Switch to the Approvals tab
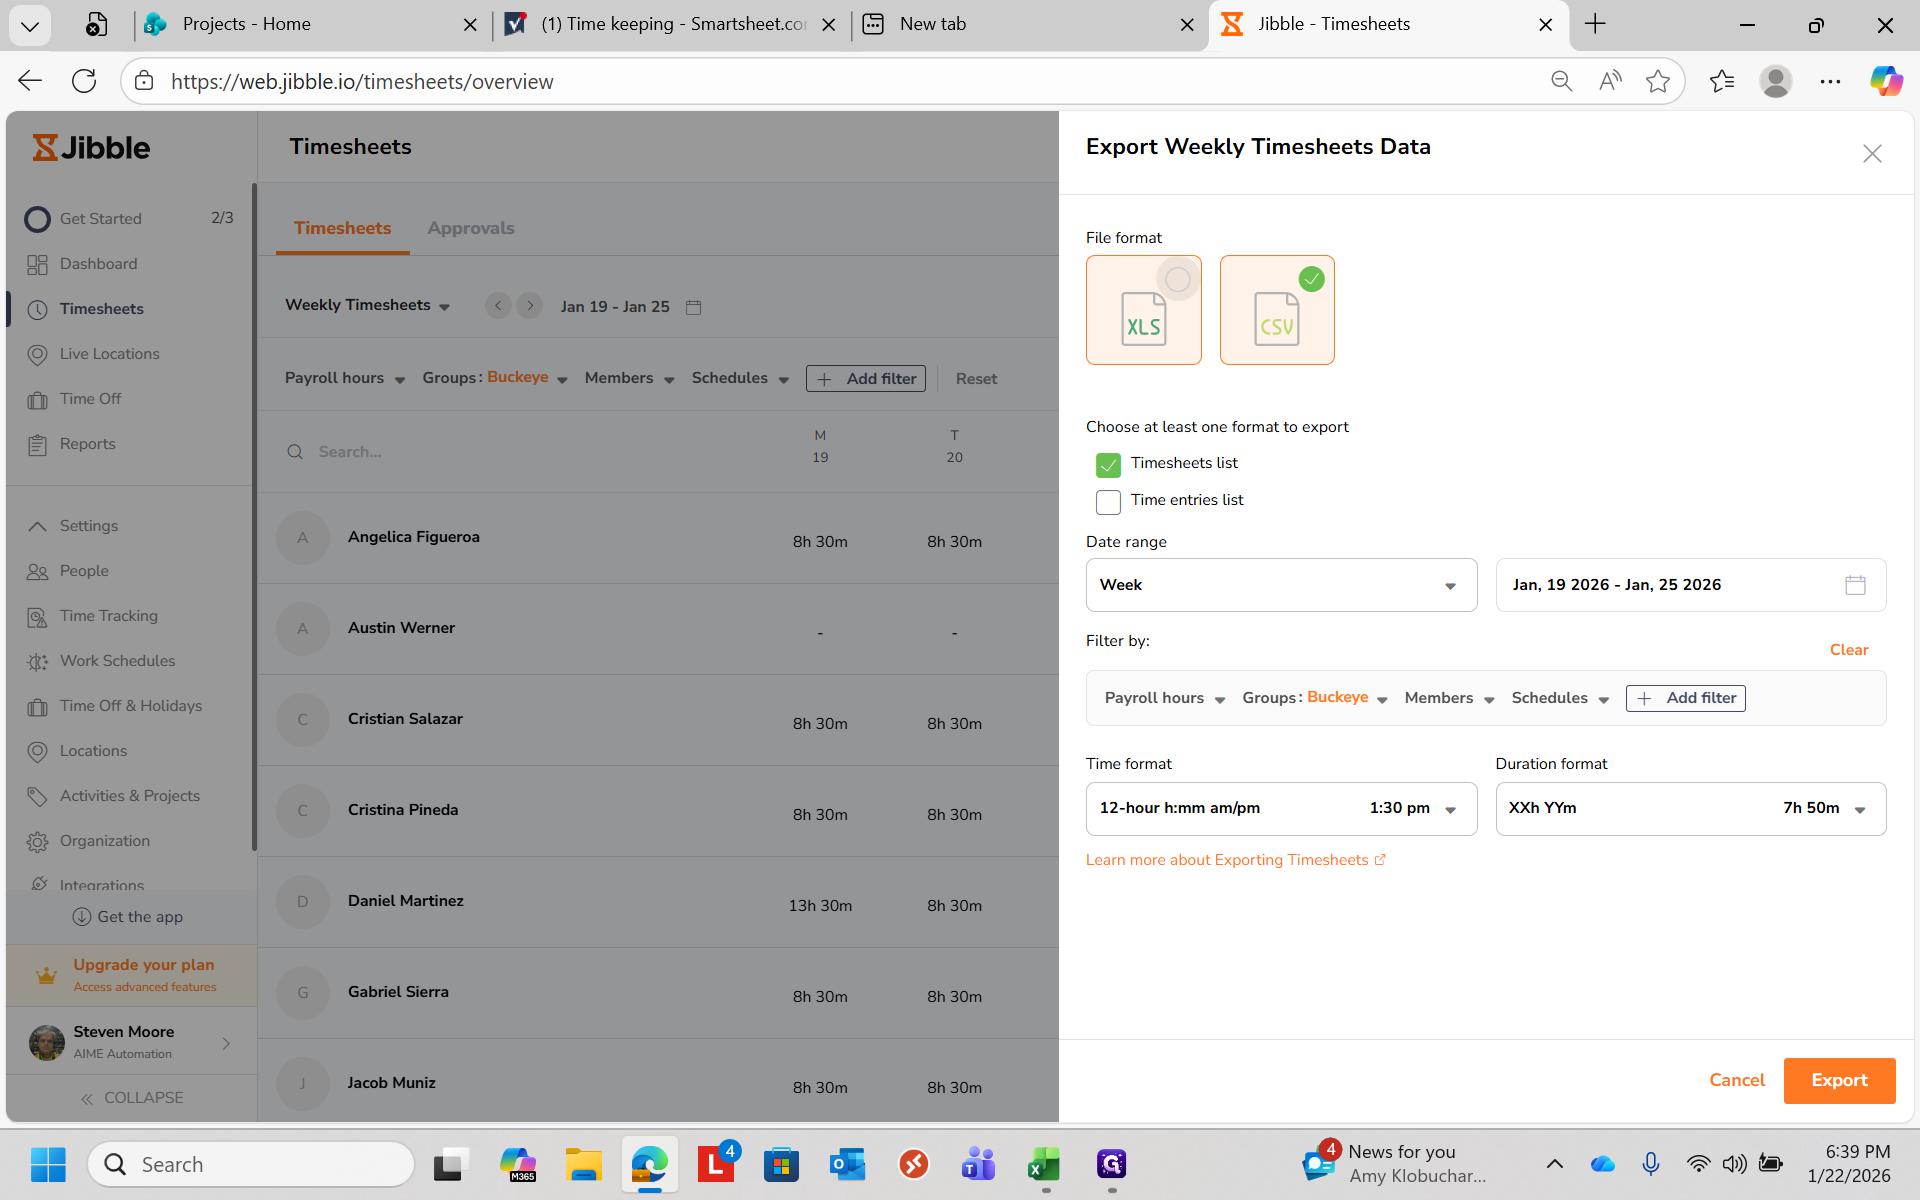1920x1200 pixels. (x=470, y=228)
